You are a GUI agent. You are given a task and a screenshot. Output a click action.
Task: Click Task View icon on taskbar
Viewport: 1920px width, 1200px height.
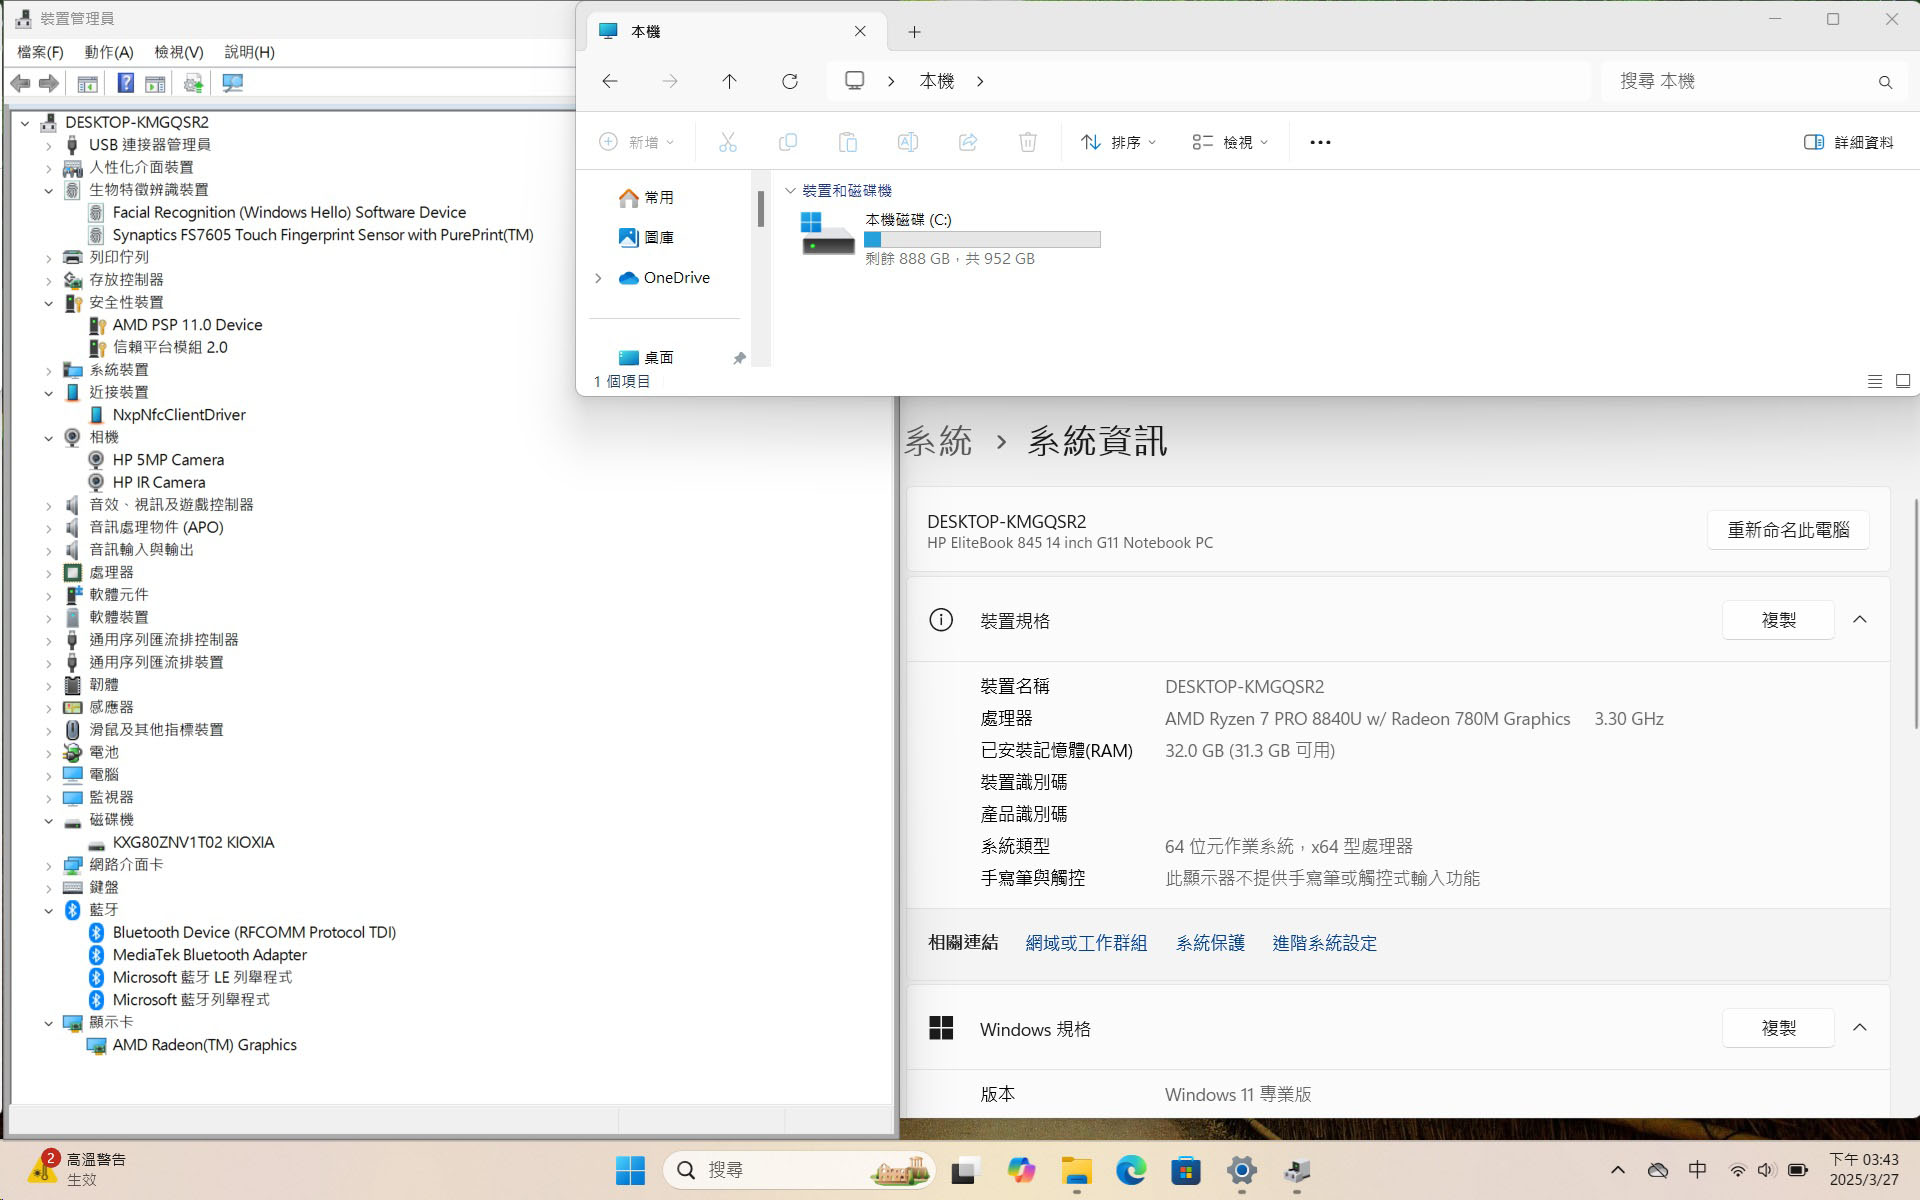tap(964, 1170)
